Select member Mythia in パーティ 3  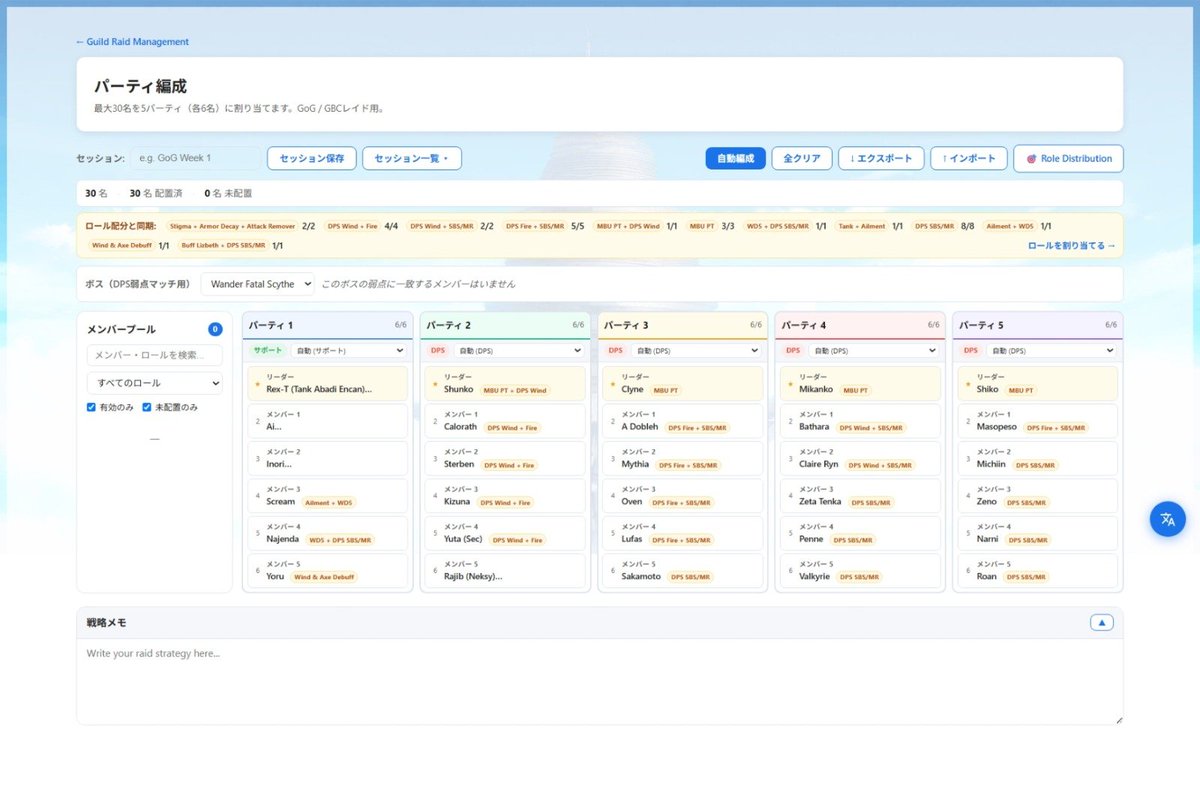(x=683, y=459)
